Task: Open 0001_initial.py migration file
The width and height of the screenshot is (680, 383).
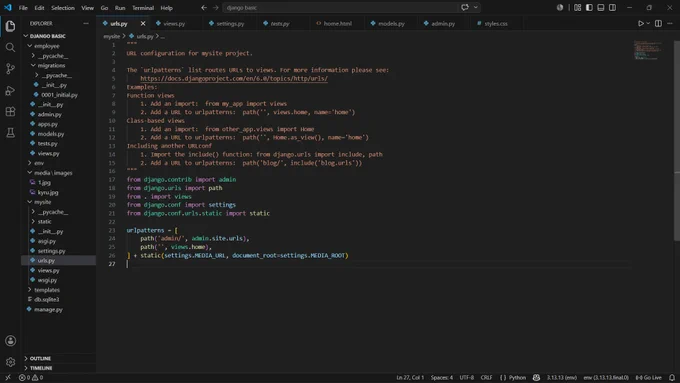Action: [58, 95]
